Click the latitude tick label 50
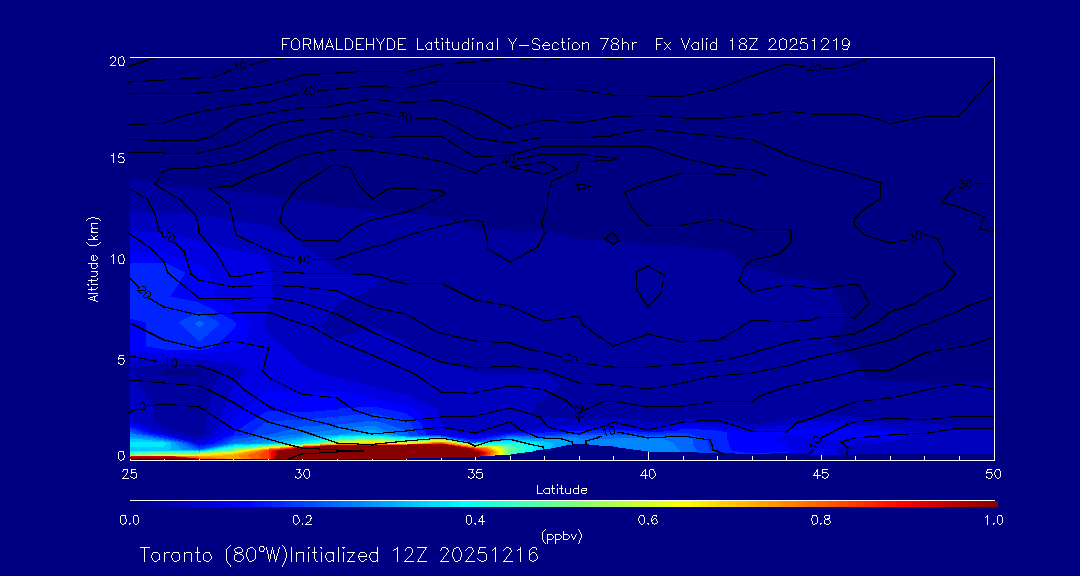This screenshot has width=1080, height=576. pyautogui.click(x=993, y=474)
